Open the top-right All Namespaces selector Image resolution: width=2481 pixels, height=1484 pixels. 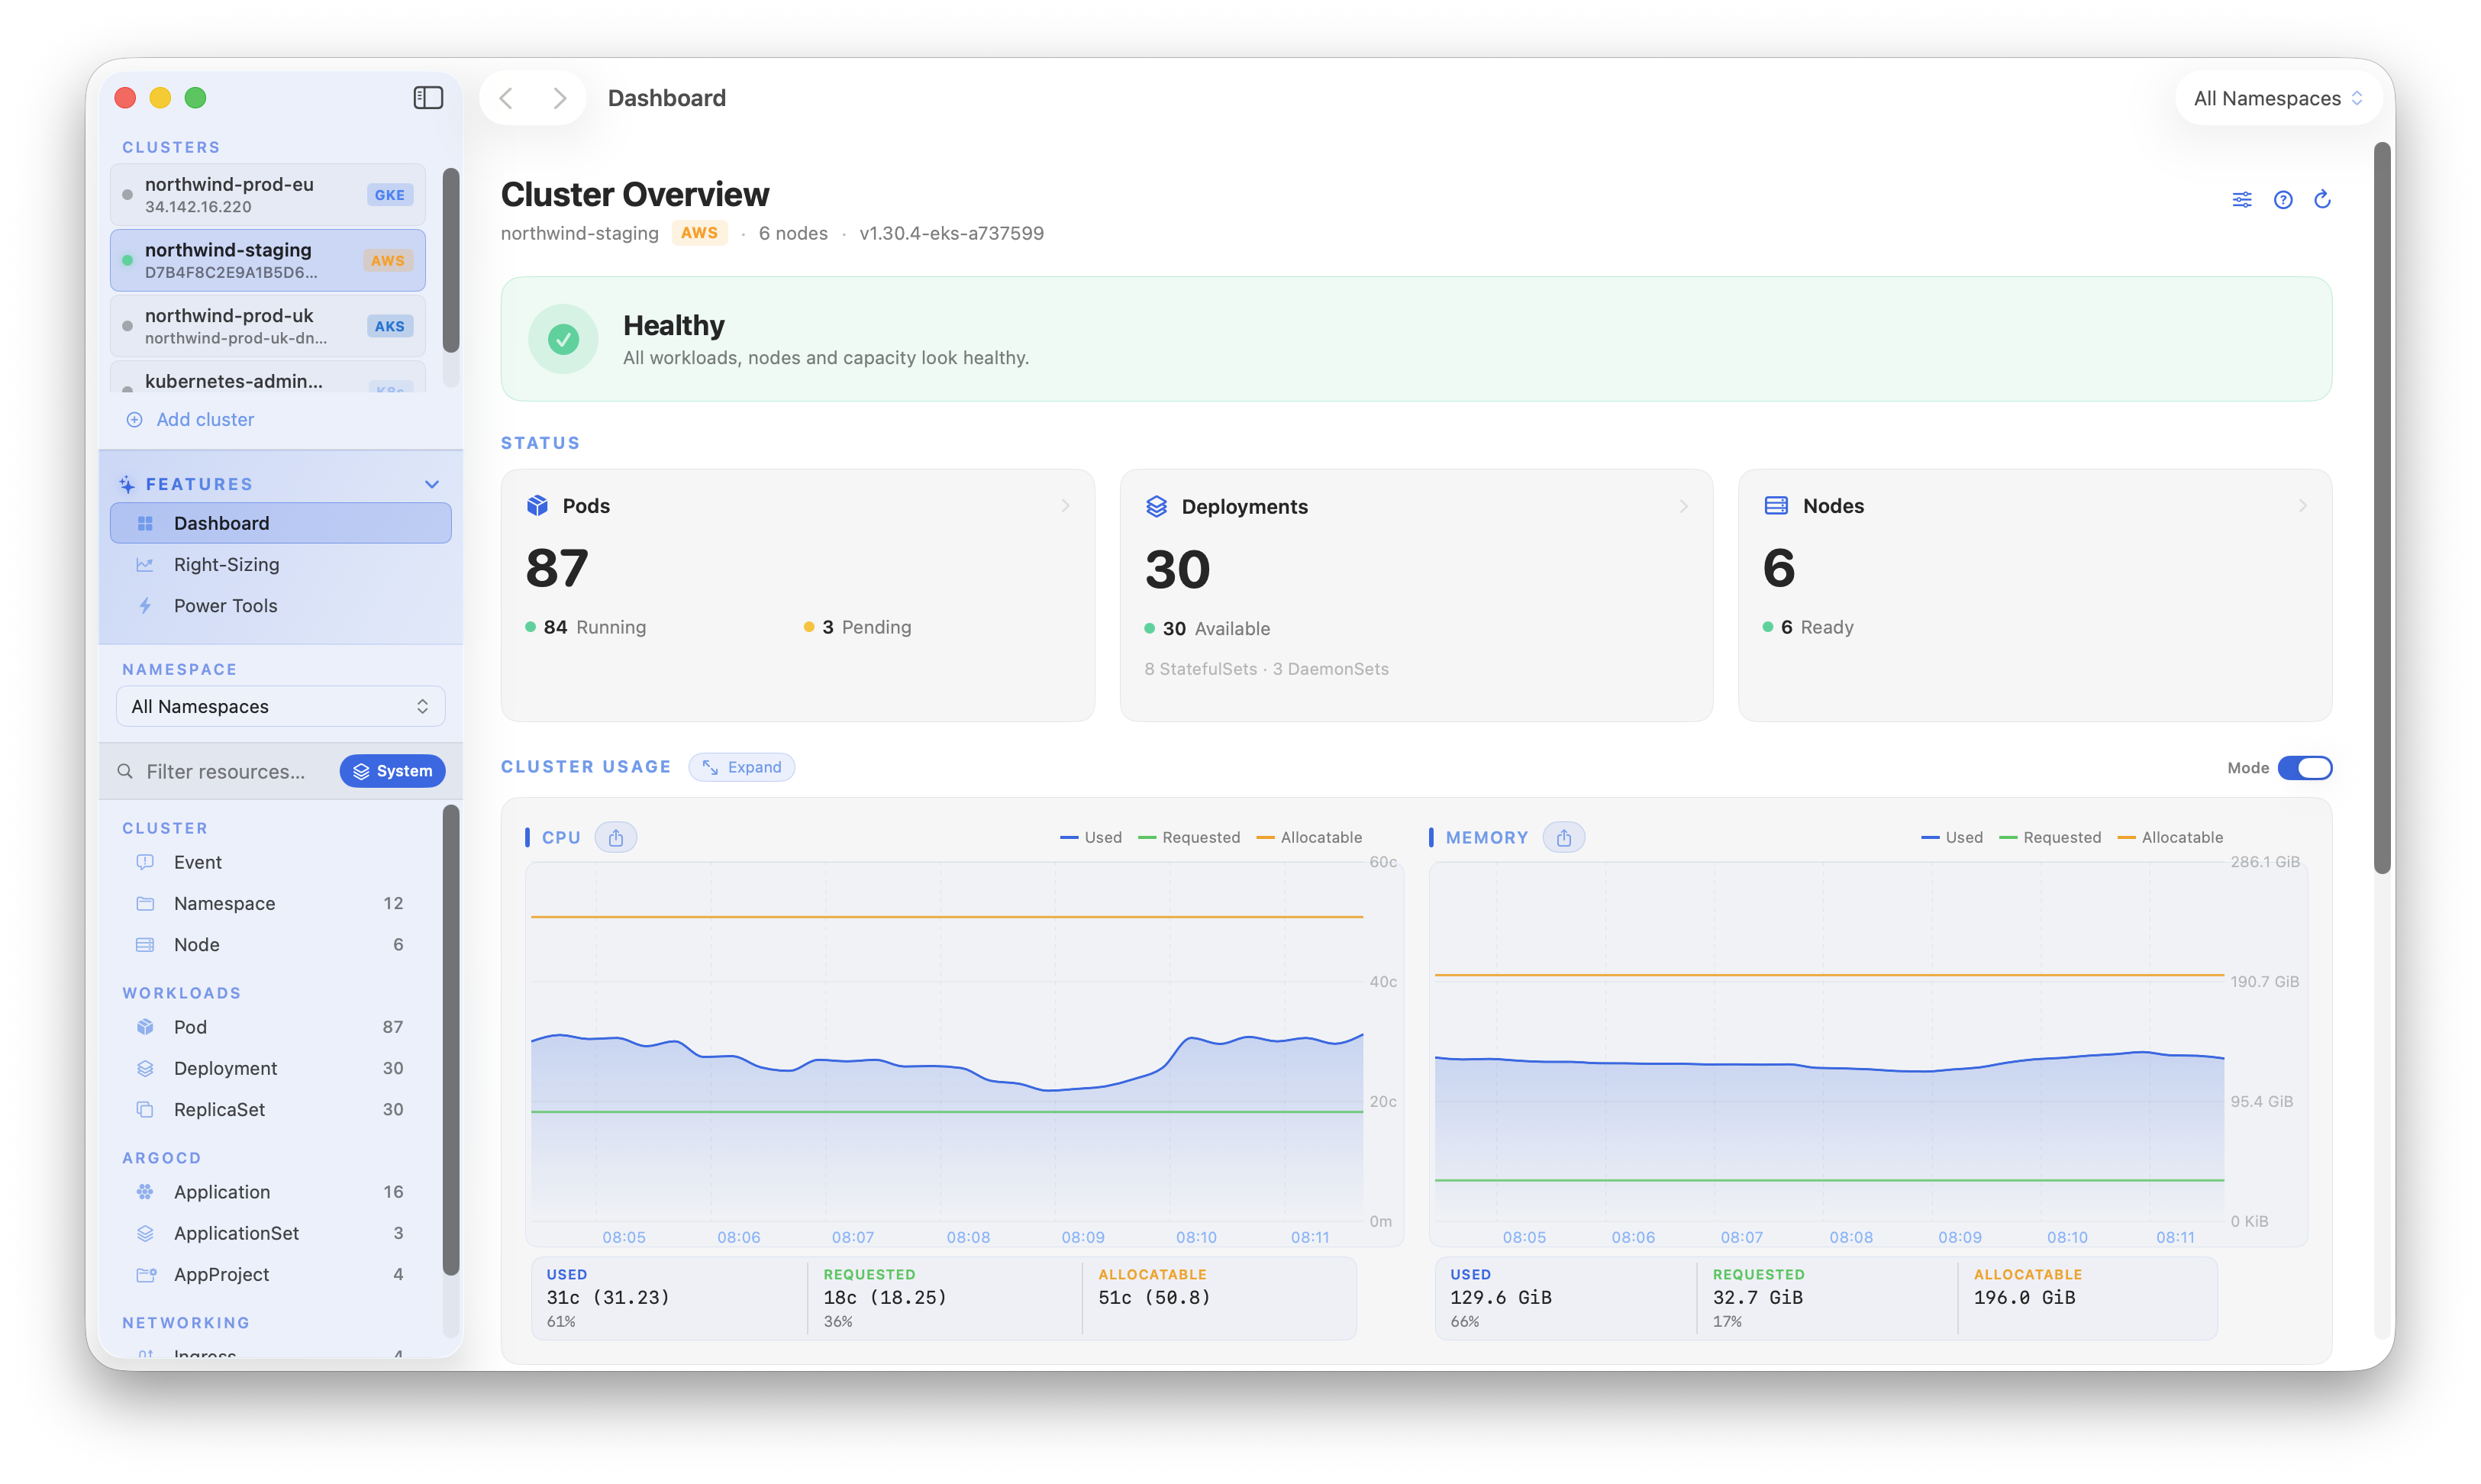coord(2278,98)
